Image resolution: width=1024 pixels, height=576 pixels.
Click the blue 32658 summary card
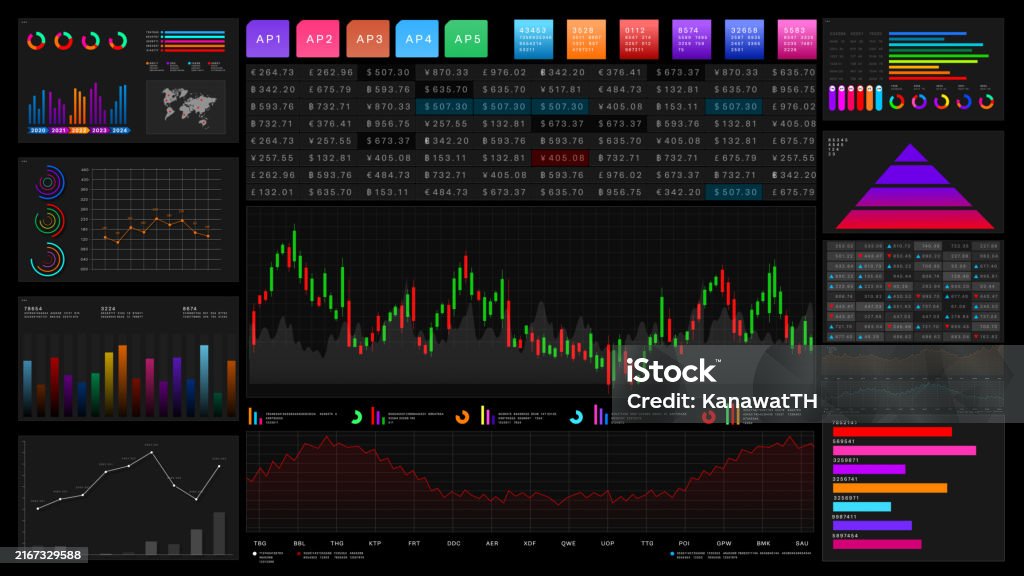(x=744, y=39)
